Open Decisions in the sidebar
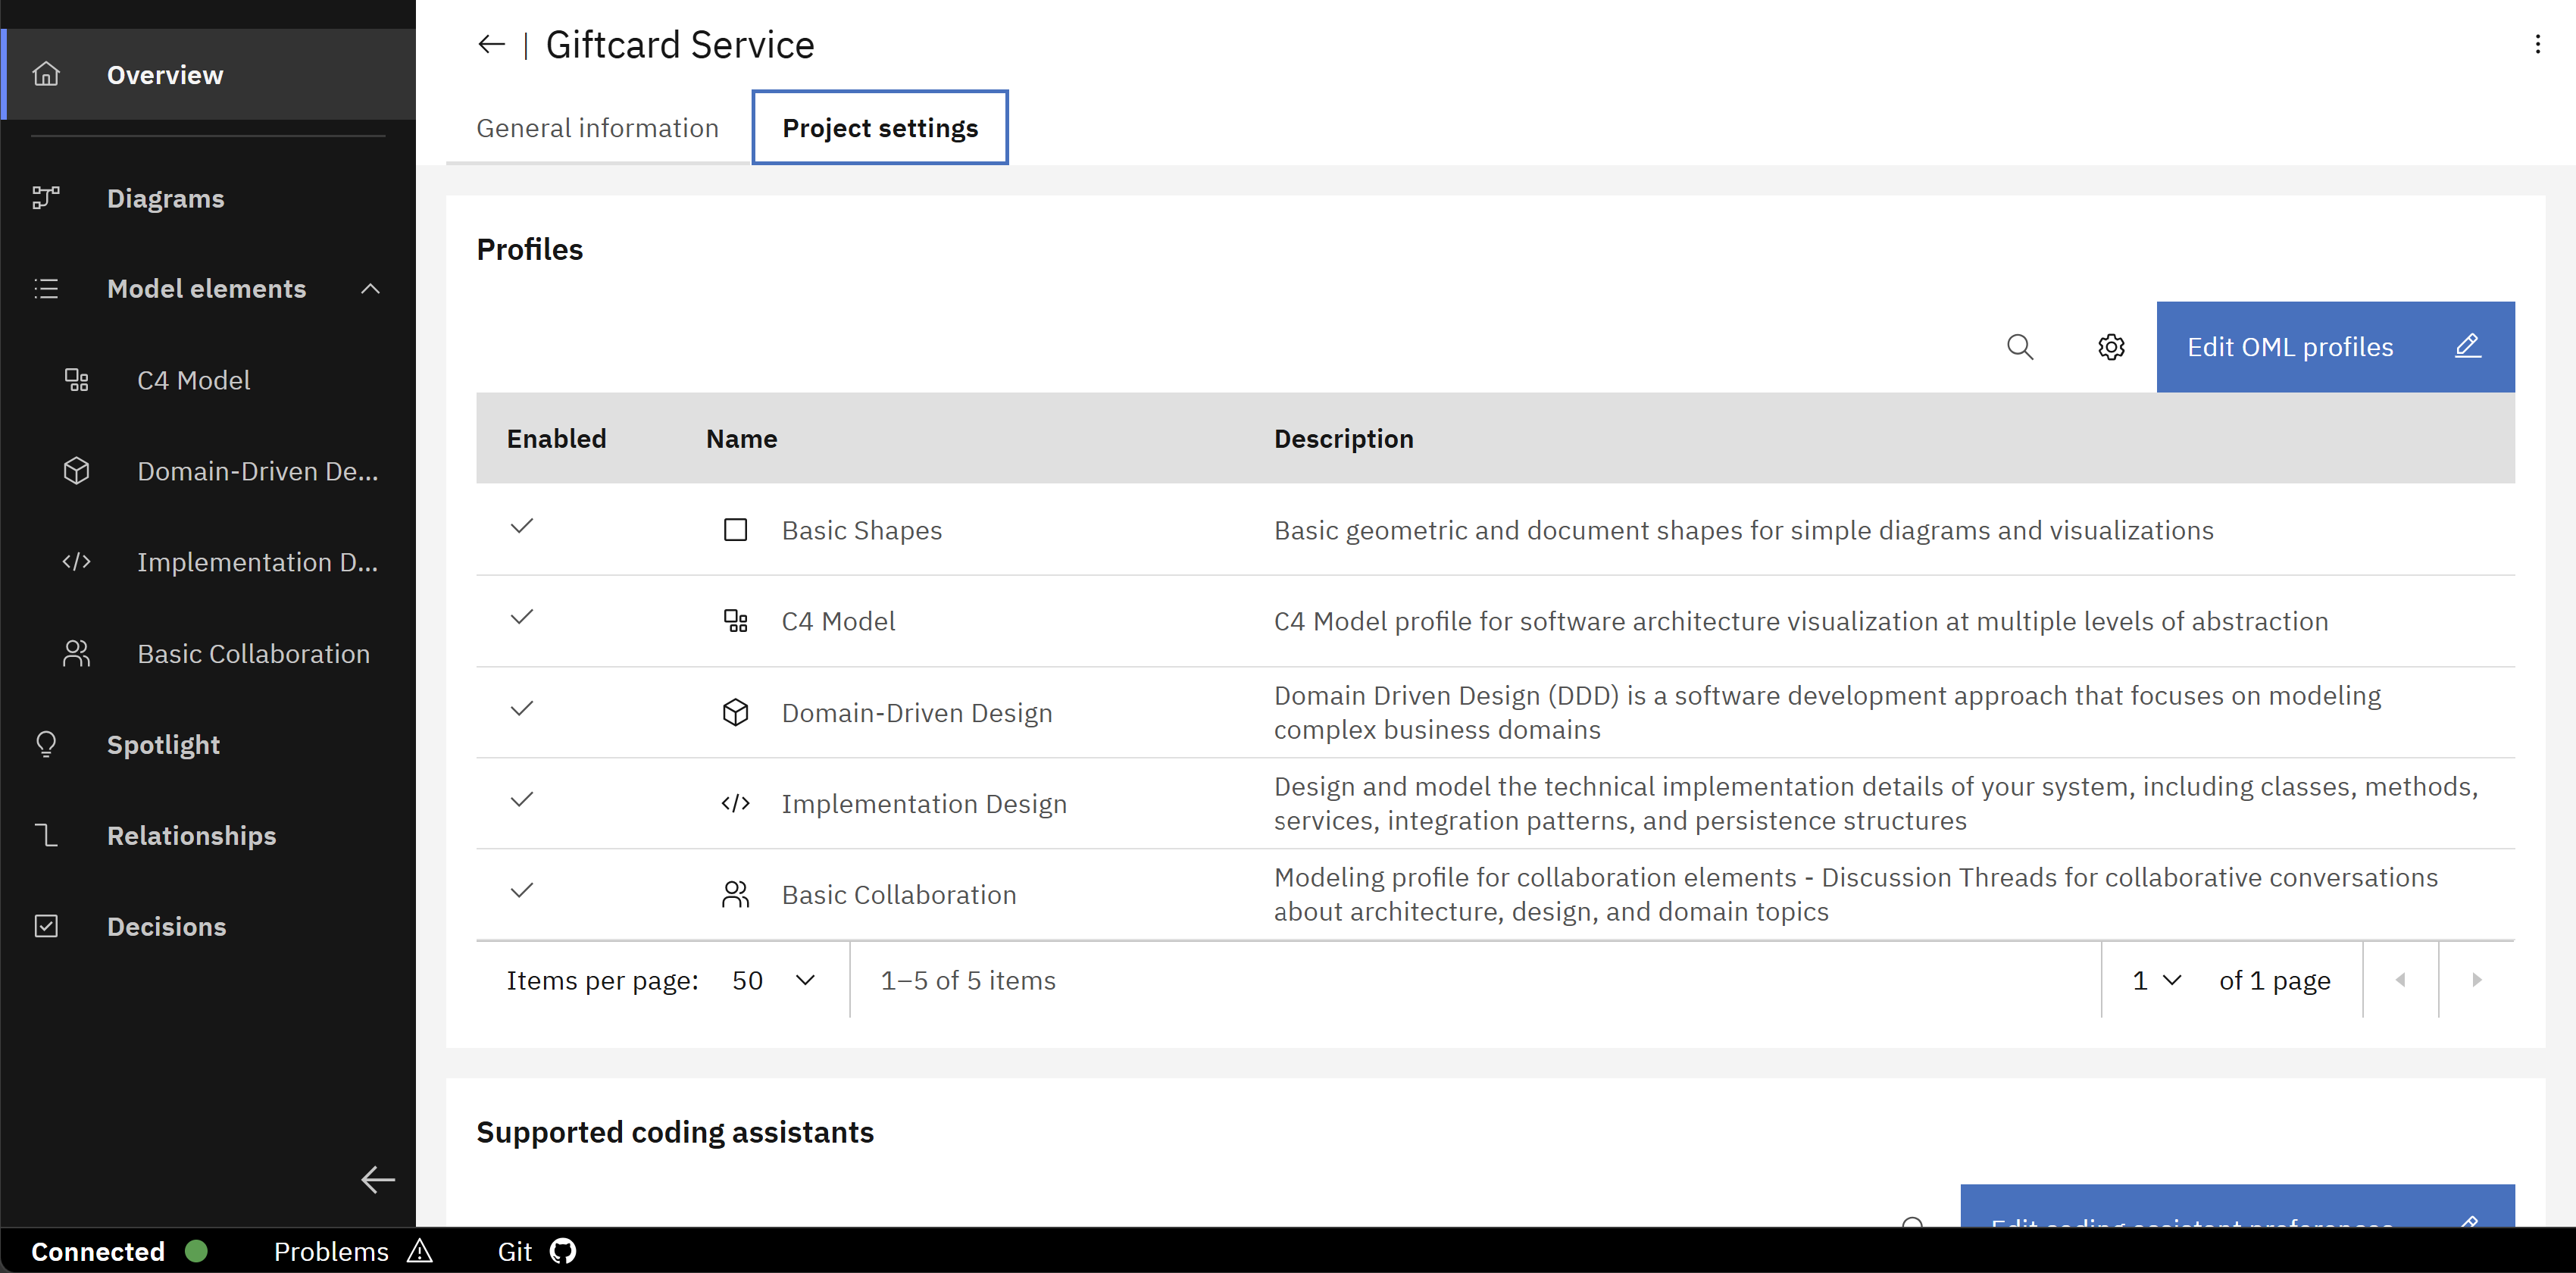This screenshot has width=2576, height=1273. [209, 926]
